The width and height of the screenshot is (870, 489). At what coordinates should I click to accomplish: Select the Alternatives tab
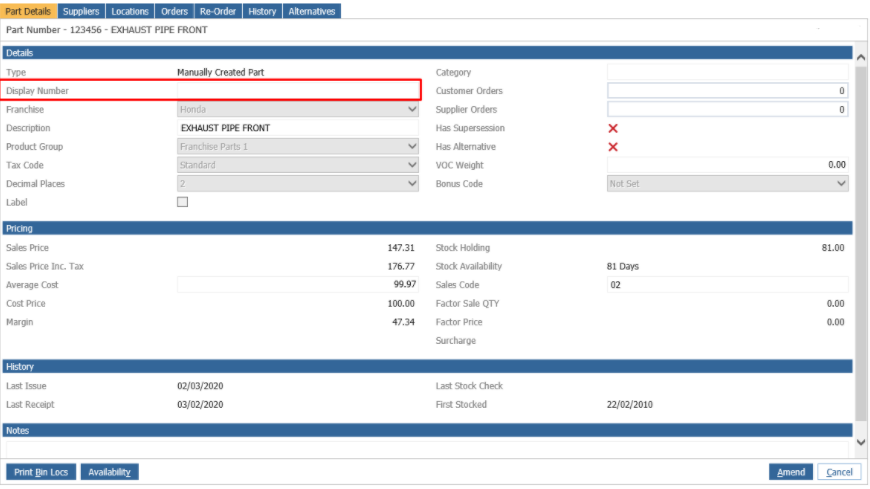click(x=312, y=11)
